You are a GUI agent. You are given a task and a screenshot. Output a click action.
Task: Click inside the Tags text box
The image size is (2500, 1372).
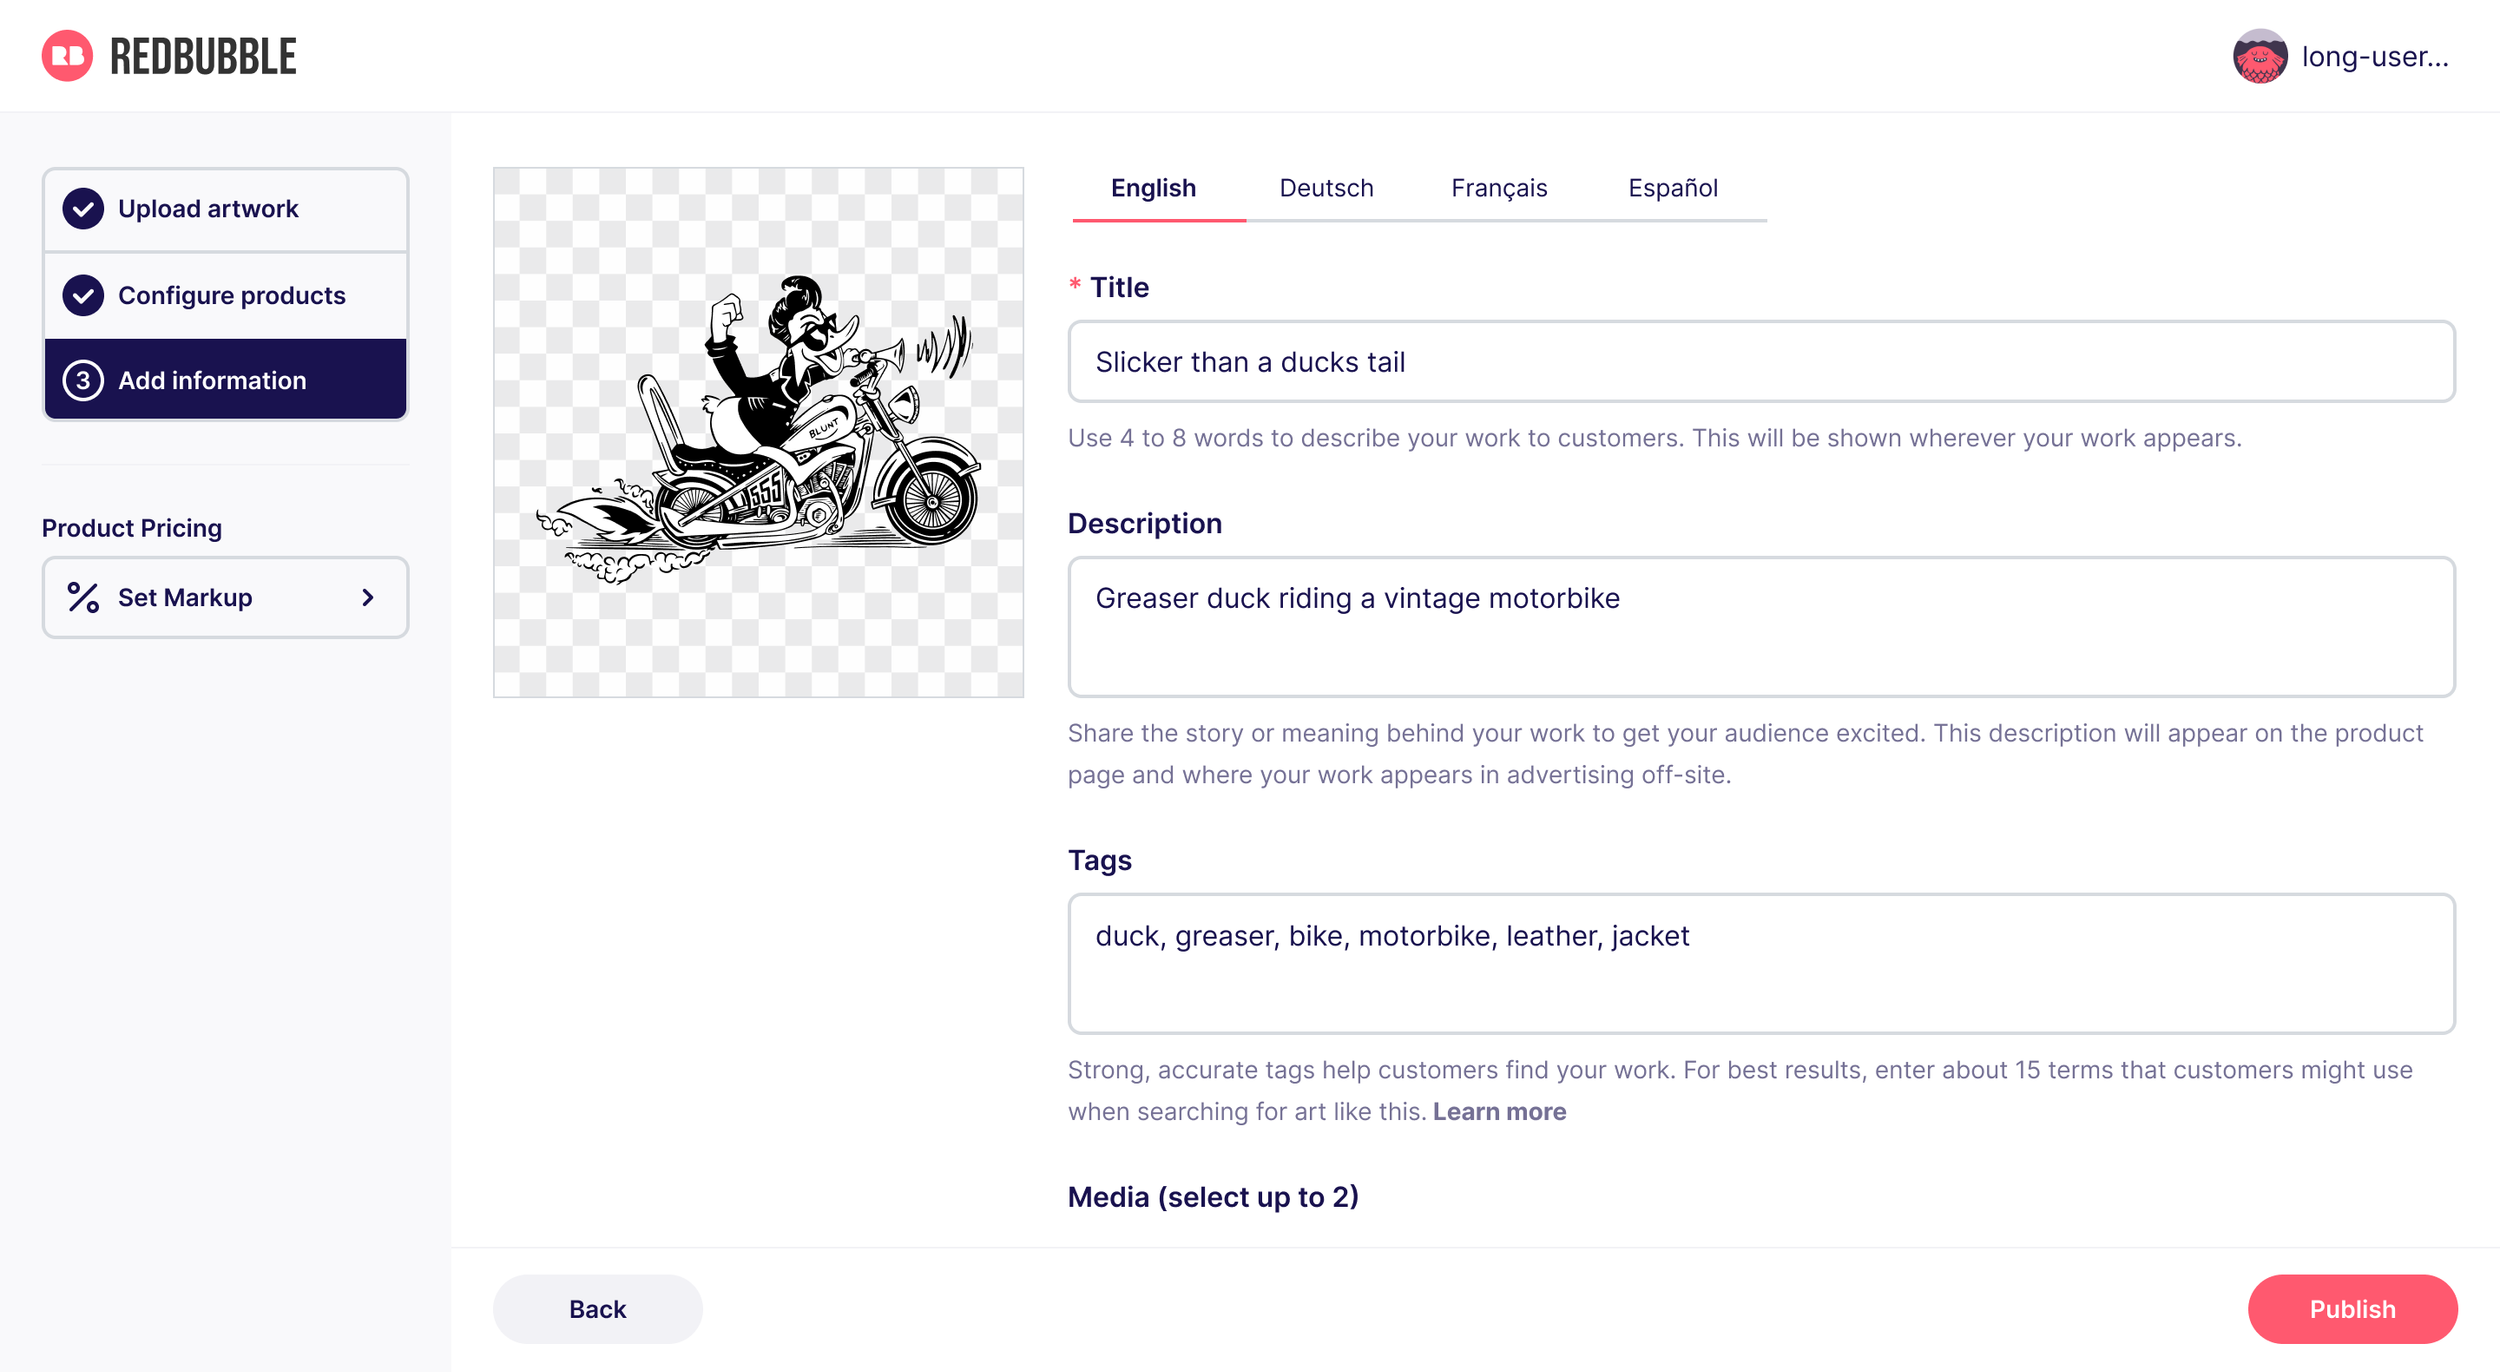click(x=1760, y=963)
